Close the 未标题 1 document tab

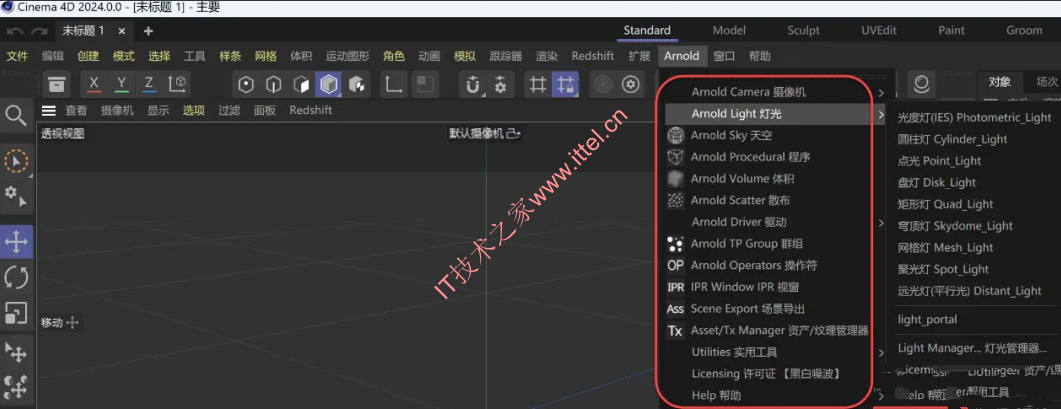pos(122,31)
